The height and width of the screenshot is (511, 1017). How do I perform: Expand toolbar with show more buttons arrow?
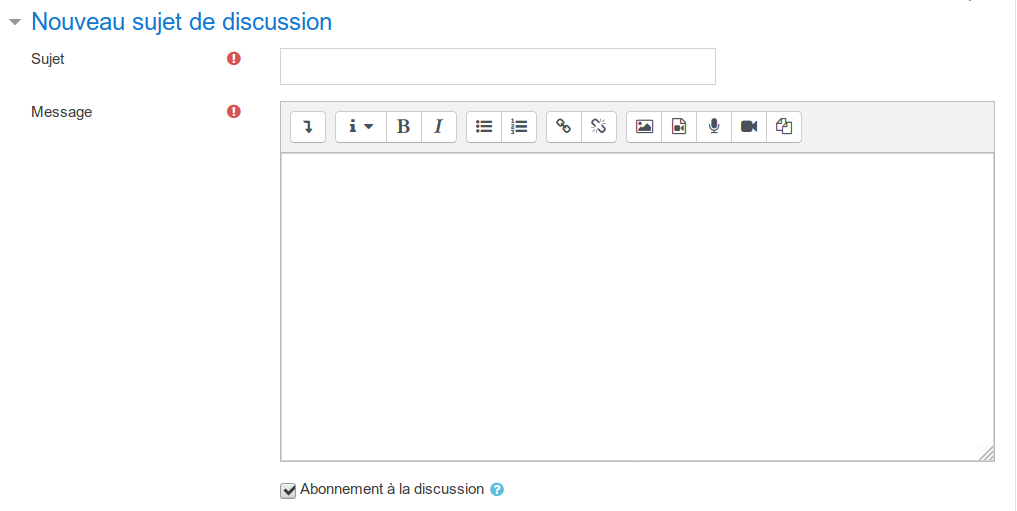[x=308, y=126]
